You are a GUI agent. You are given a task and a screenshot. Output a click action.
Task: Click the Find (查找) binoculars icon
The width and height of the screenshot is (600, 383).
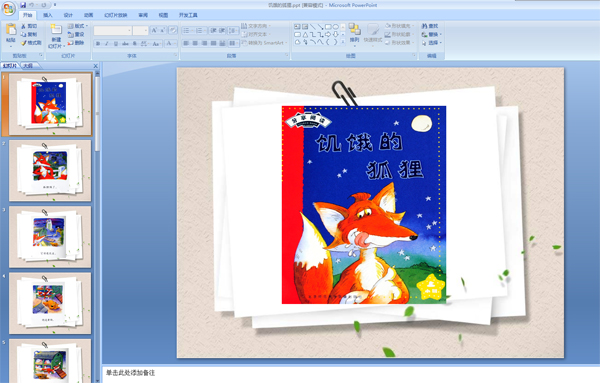click(424, 26)
